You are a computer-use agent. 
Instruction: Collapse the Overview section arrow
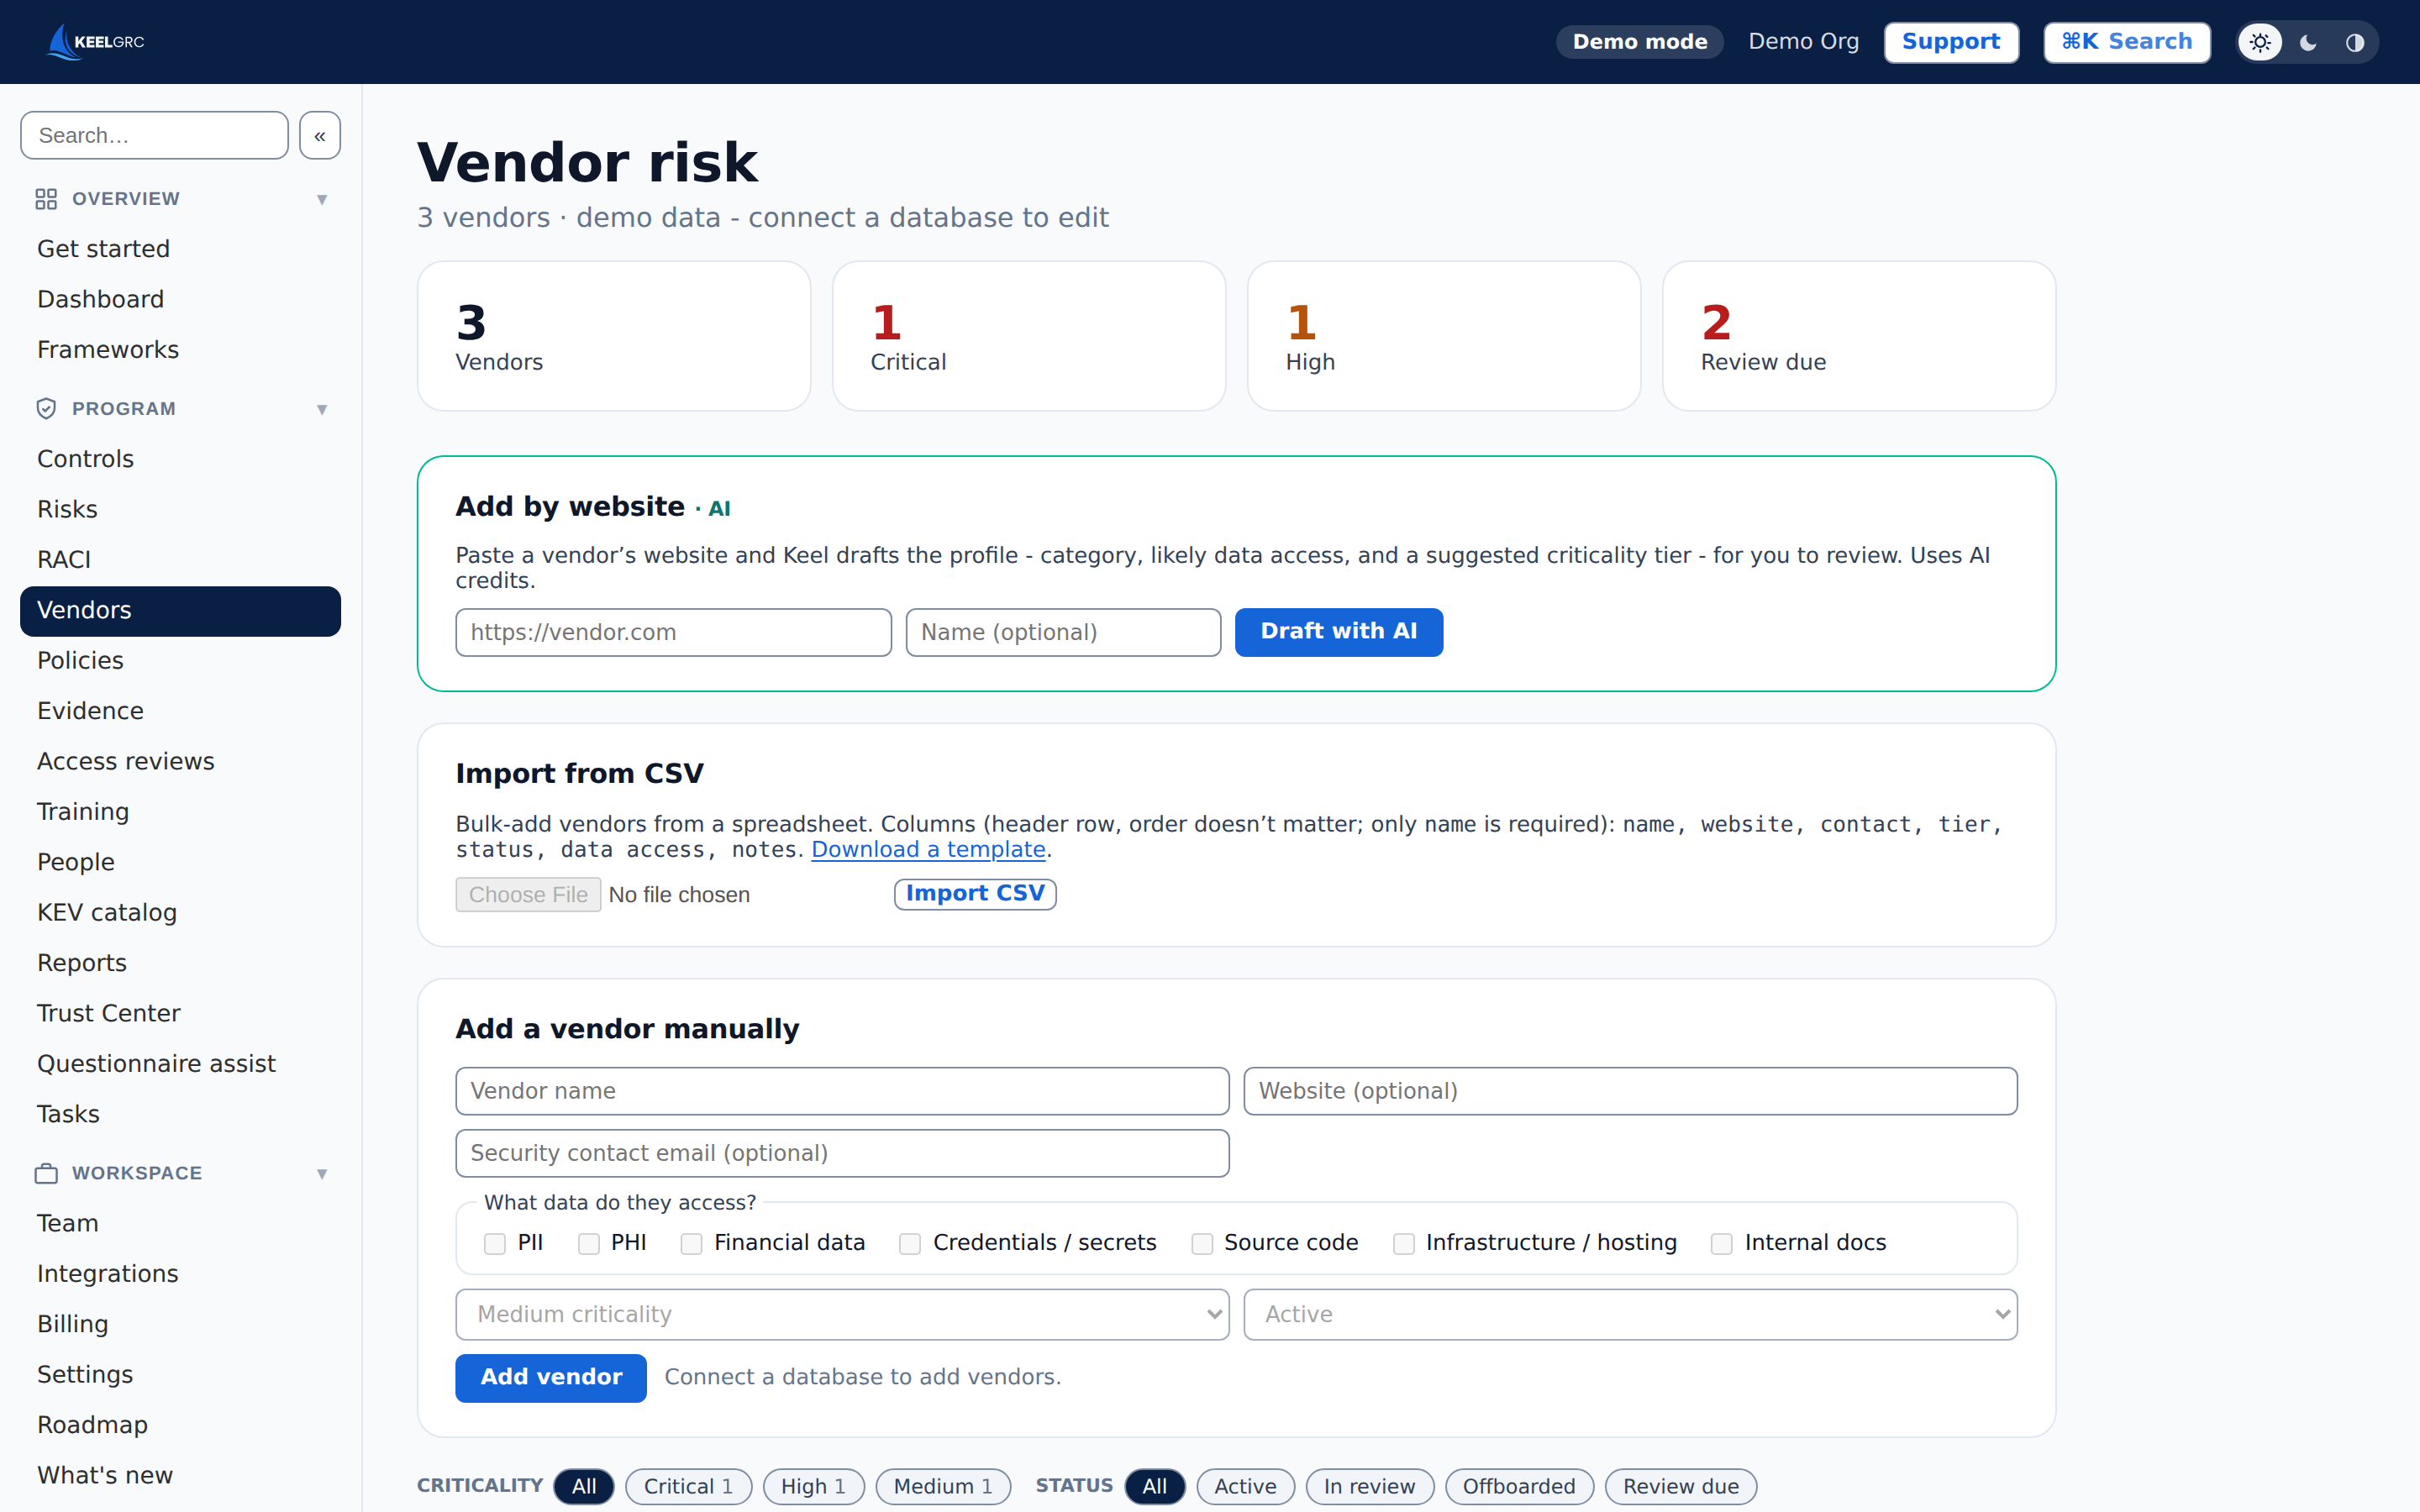click(322, 199)
